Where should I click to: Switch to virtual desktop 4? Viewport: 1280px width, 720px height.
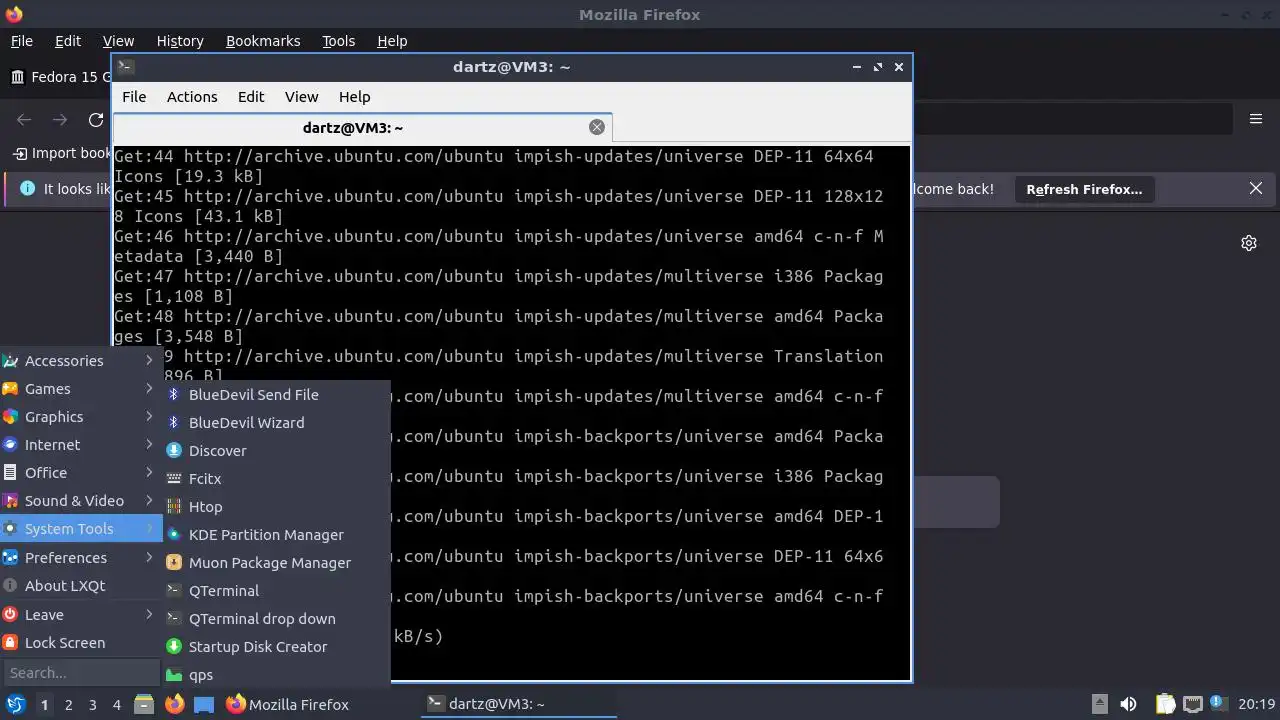[x=116, y=705]
